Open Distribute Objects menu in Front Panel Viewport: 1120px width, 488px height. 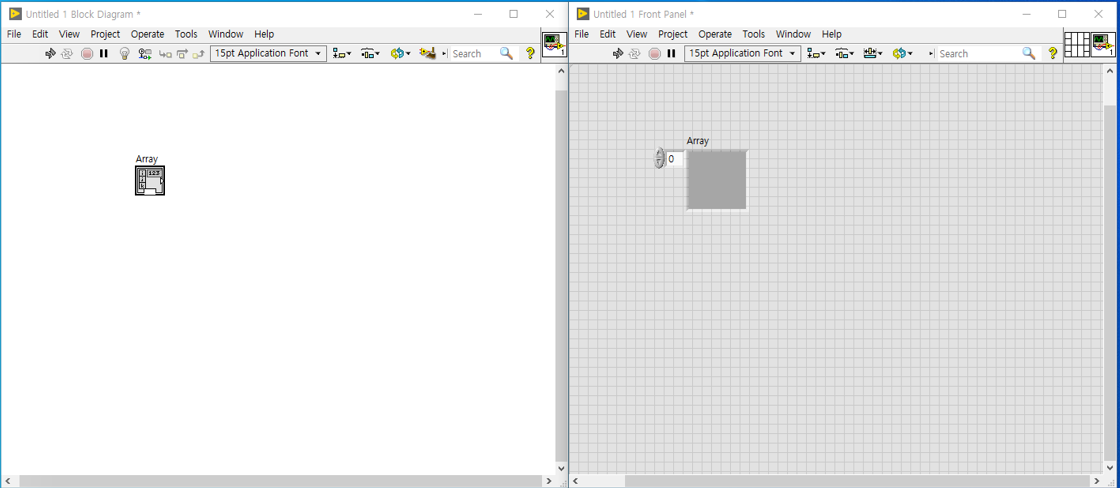click(x=846, y=54)
